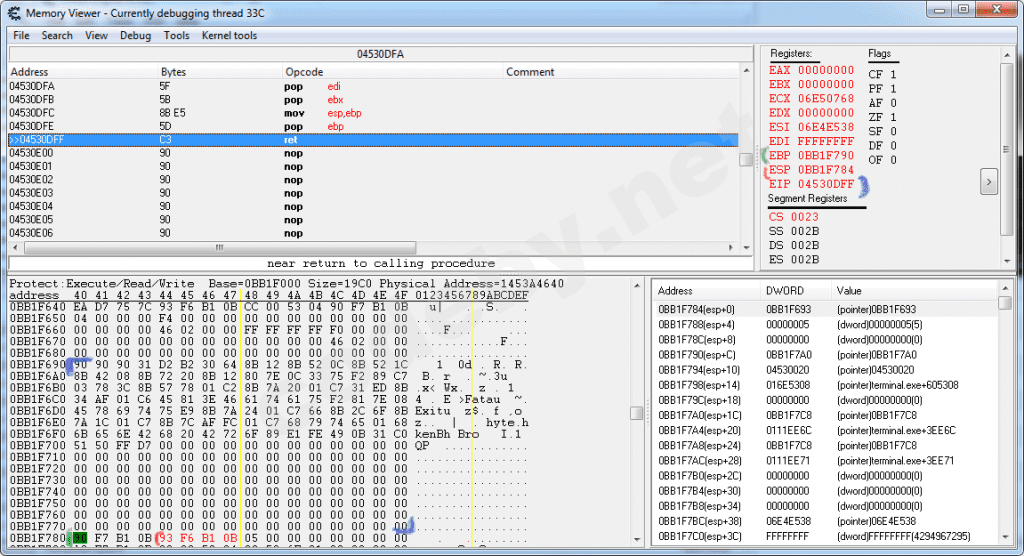The image size is (1024, 556).
Task: Toggle the DF flag value
Action: coord(882,146)
